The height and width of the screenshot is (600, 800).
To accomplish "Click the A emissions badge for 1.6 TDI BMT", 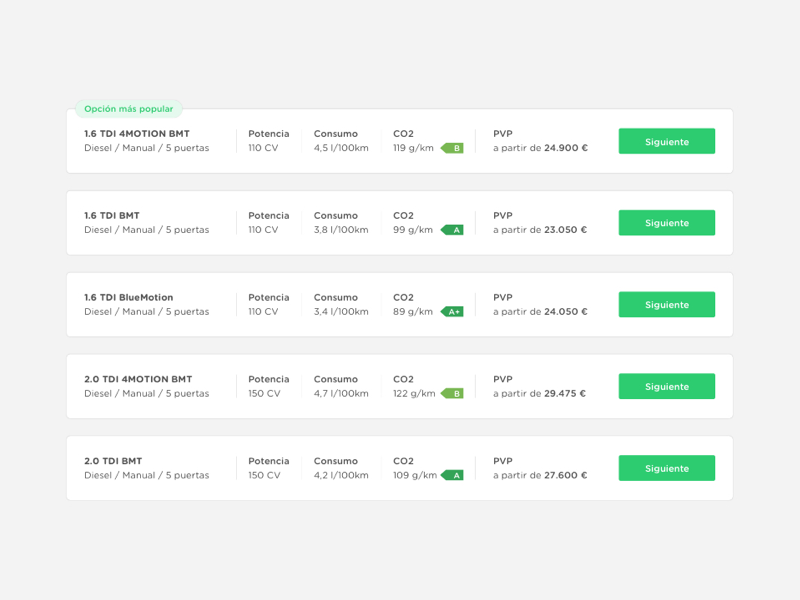I will (x=453, y=230).
